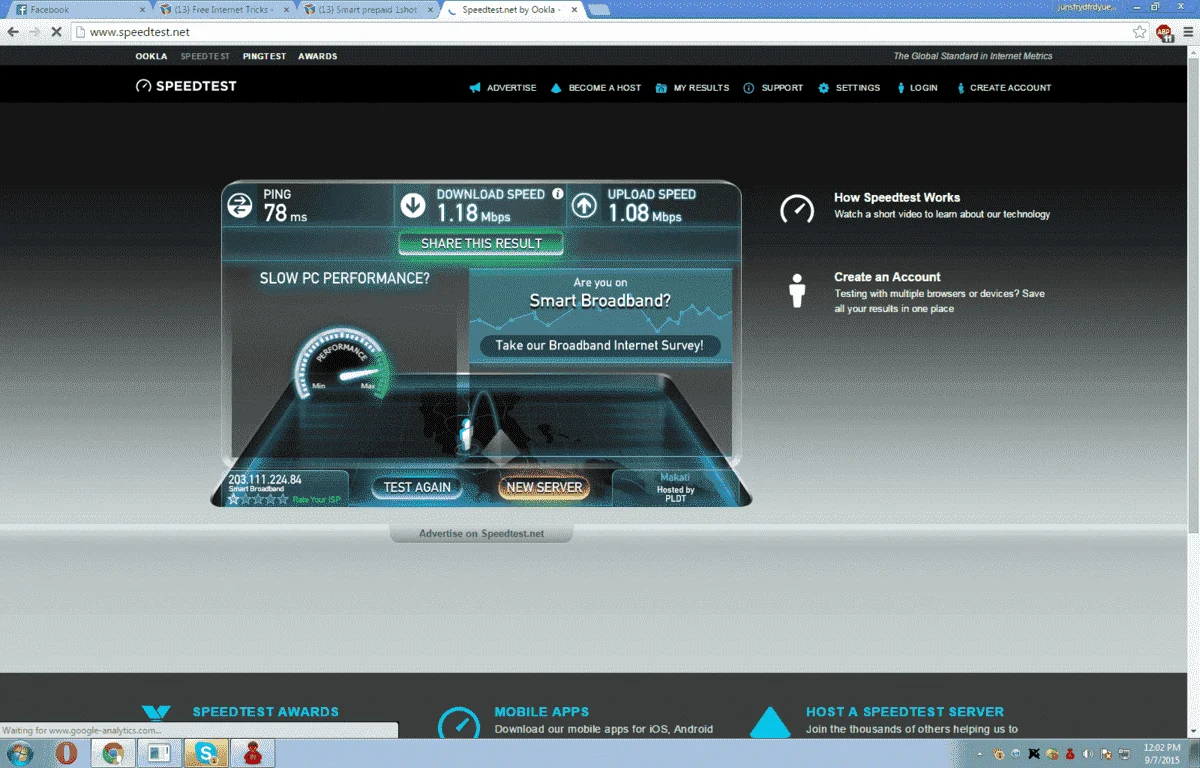Click the IP address 203.111.224.84
The height and width of the screenshot is (768, 1200).
click(x=265, y=480)
